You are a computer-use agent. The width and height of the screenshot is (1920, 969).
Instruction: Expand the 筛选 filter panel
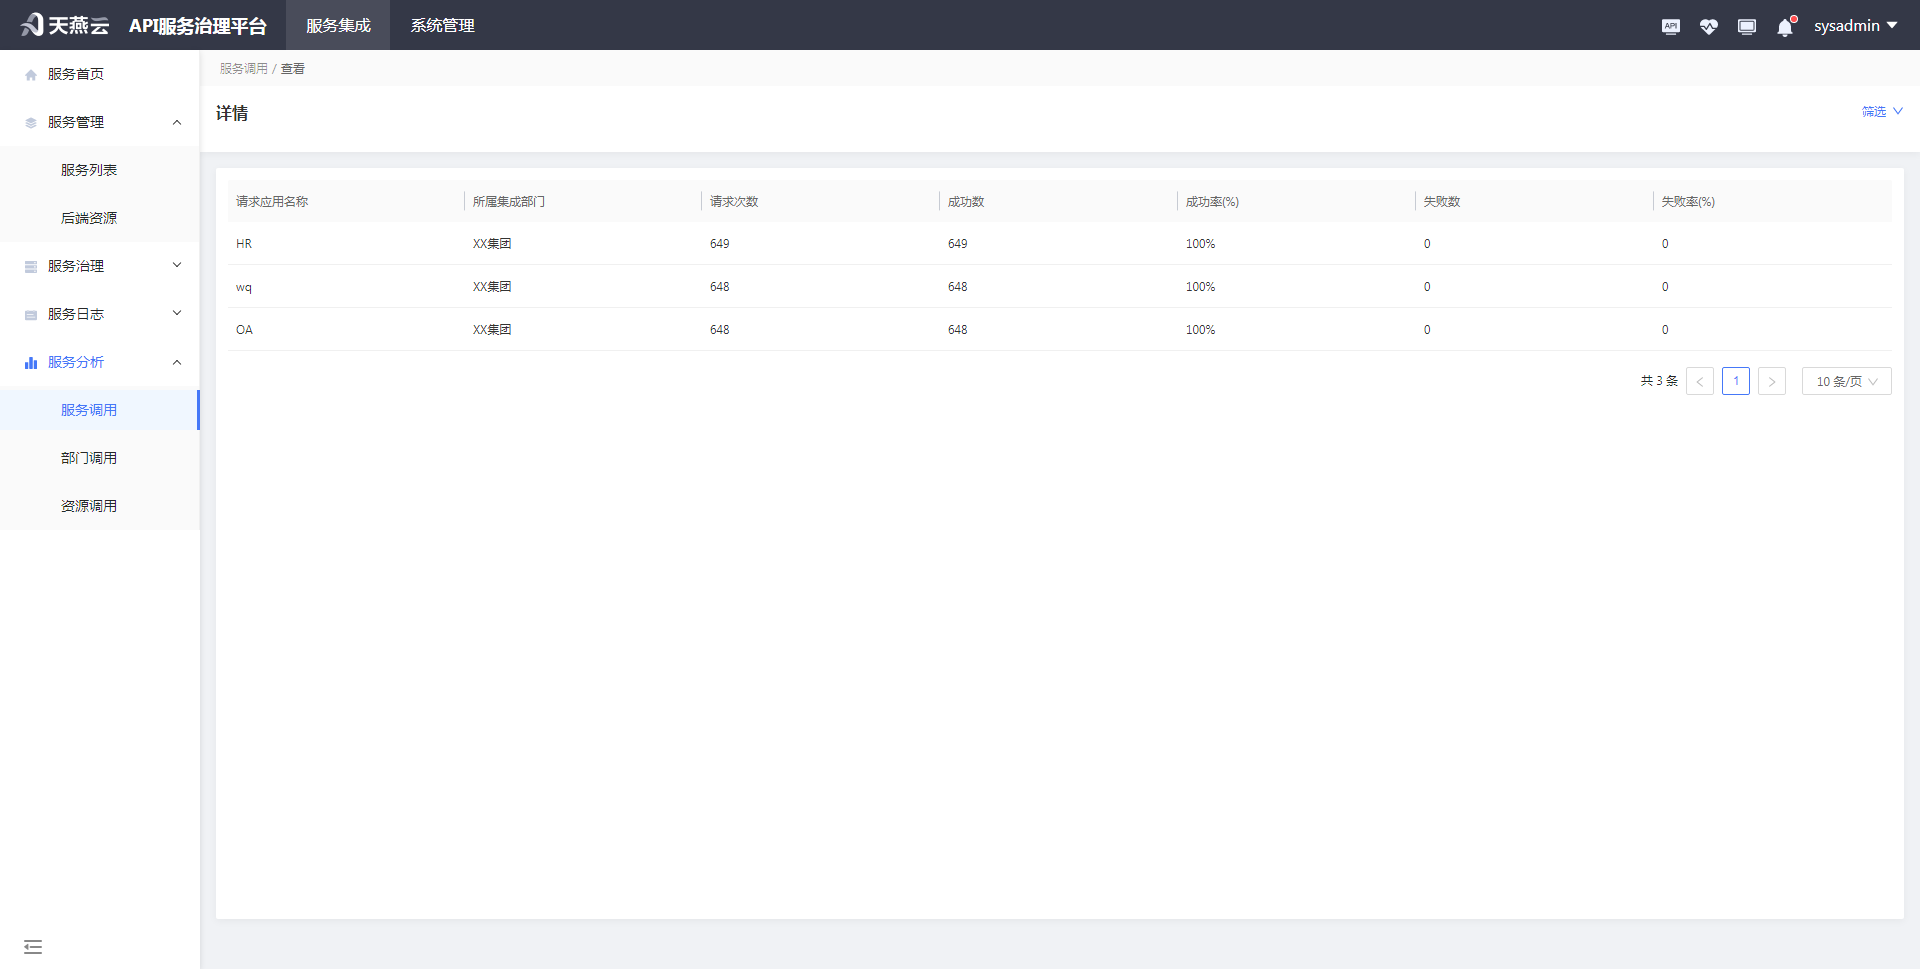click(x=1881, y=112)
